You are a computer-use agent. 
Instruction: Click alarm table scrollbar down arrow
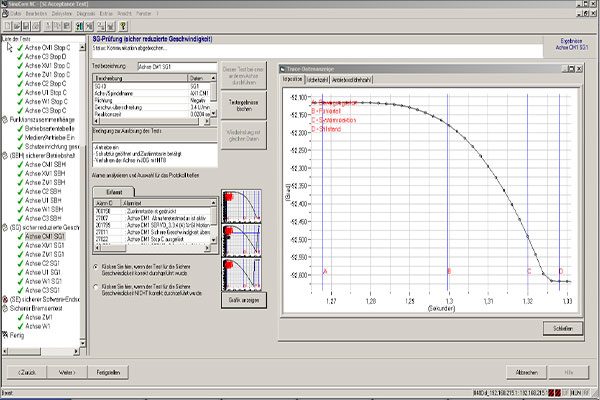214,240
